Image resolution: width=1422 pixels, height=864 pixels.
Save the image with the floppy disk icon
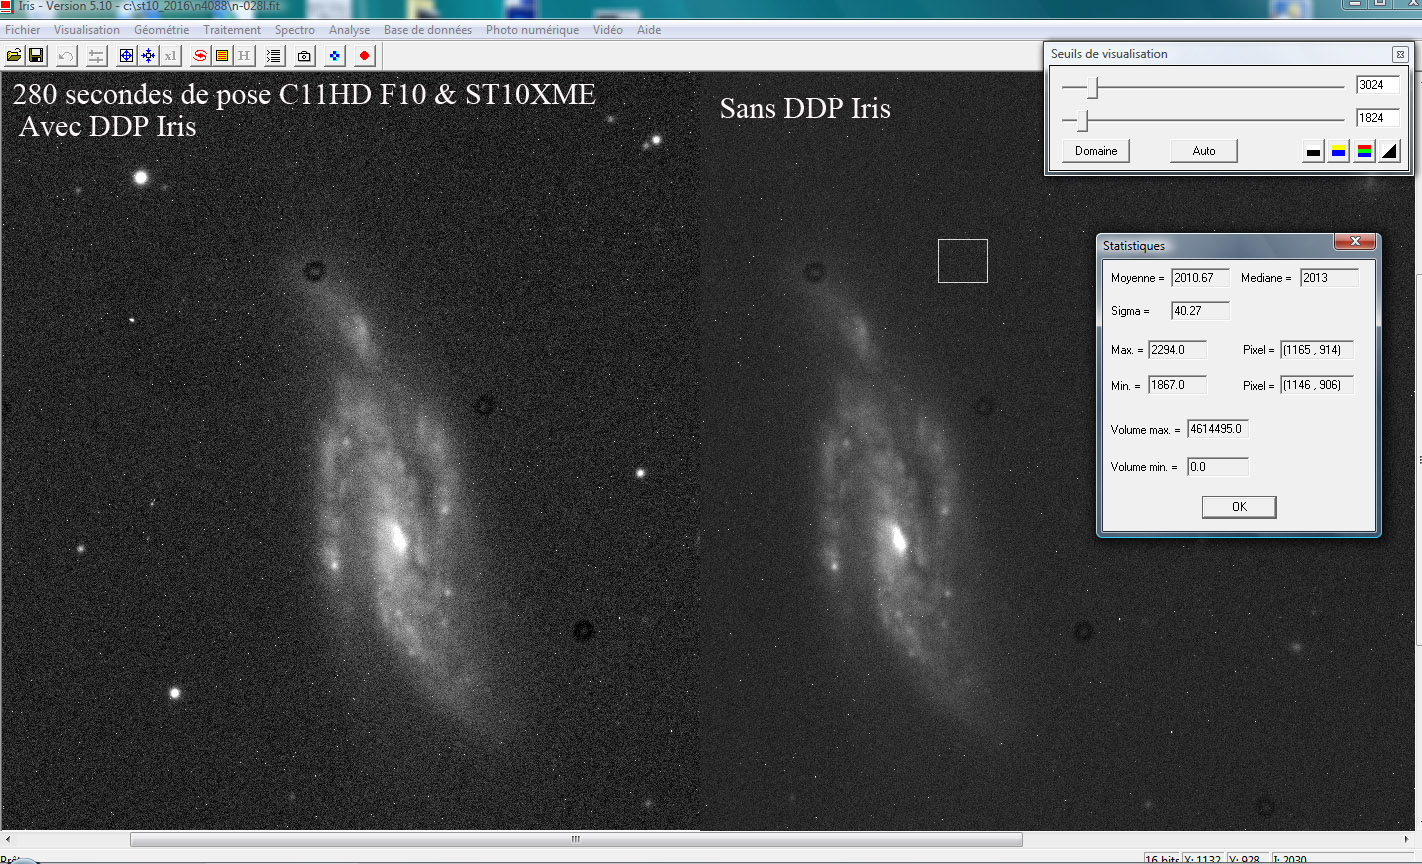36,56
